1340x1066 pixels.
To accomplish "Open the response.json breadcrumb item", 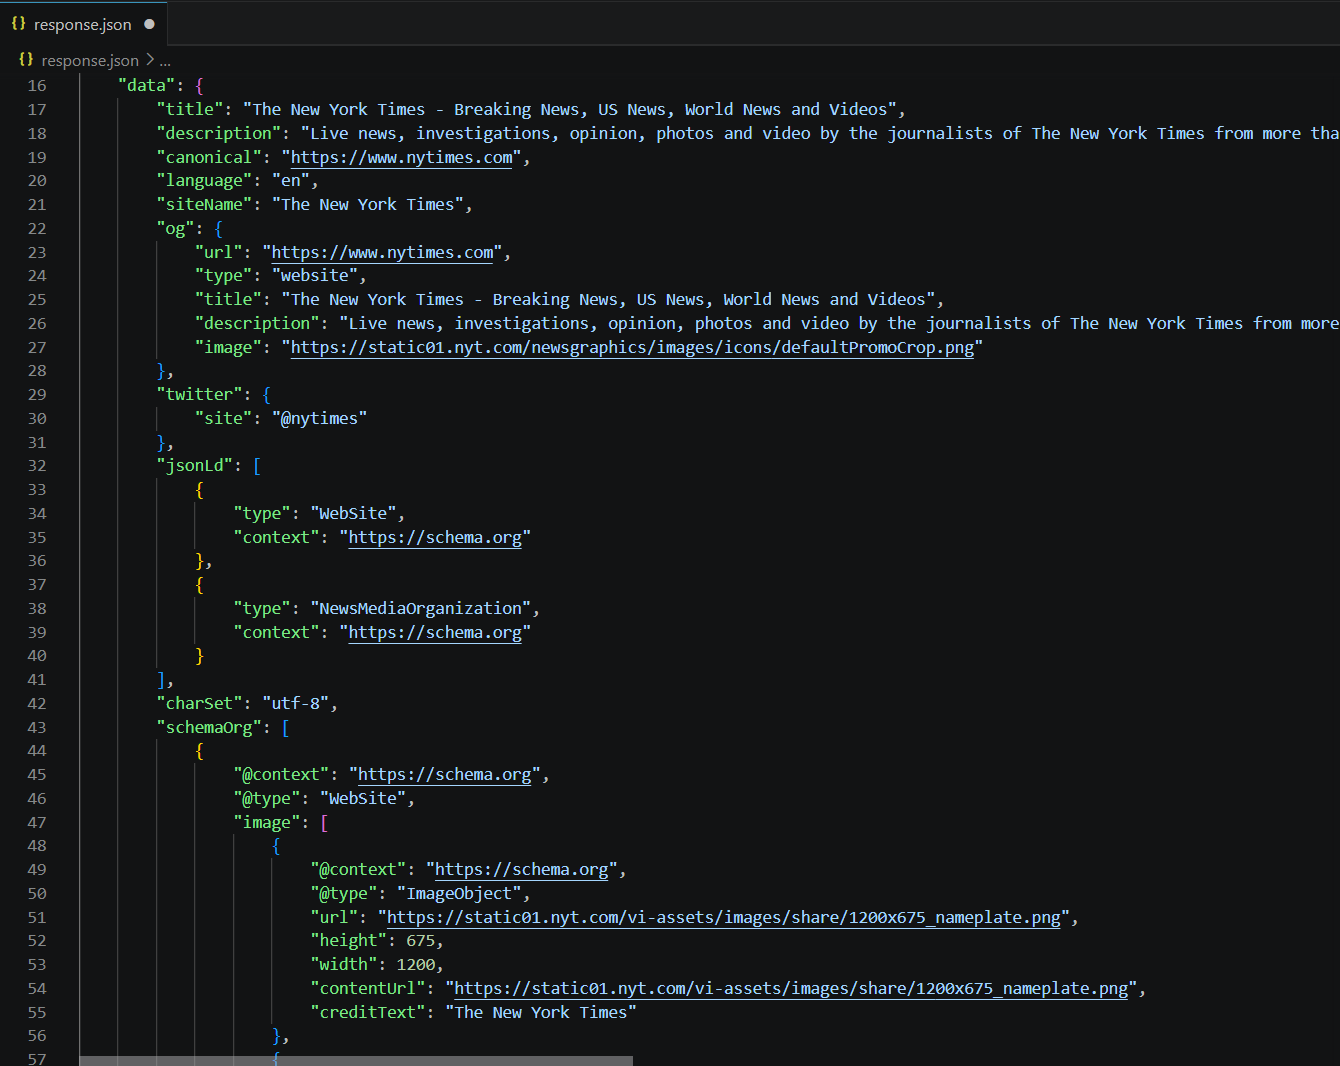I will pyautogui.click(x=90, y=60).
